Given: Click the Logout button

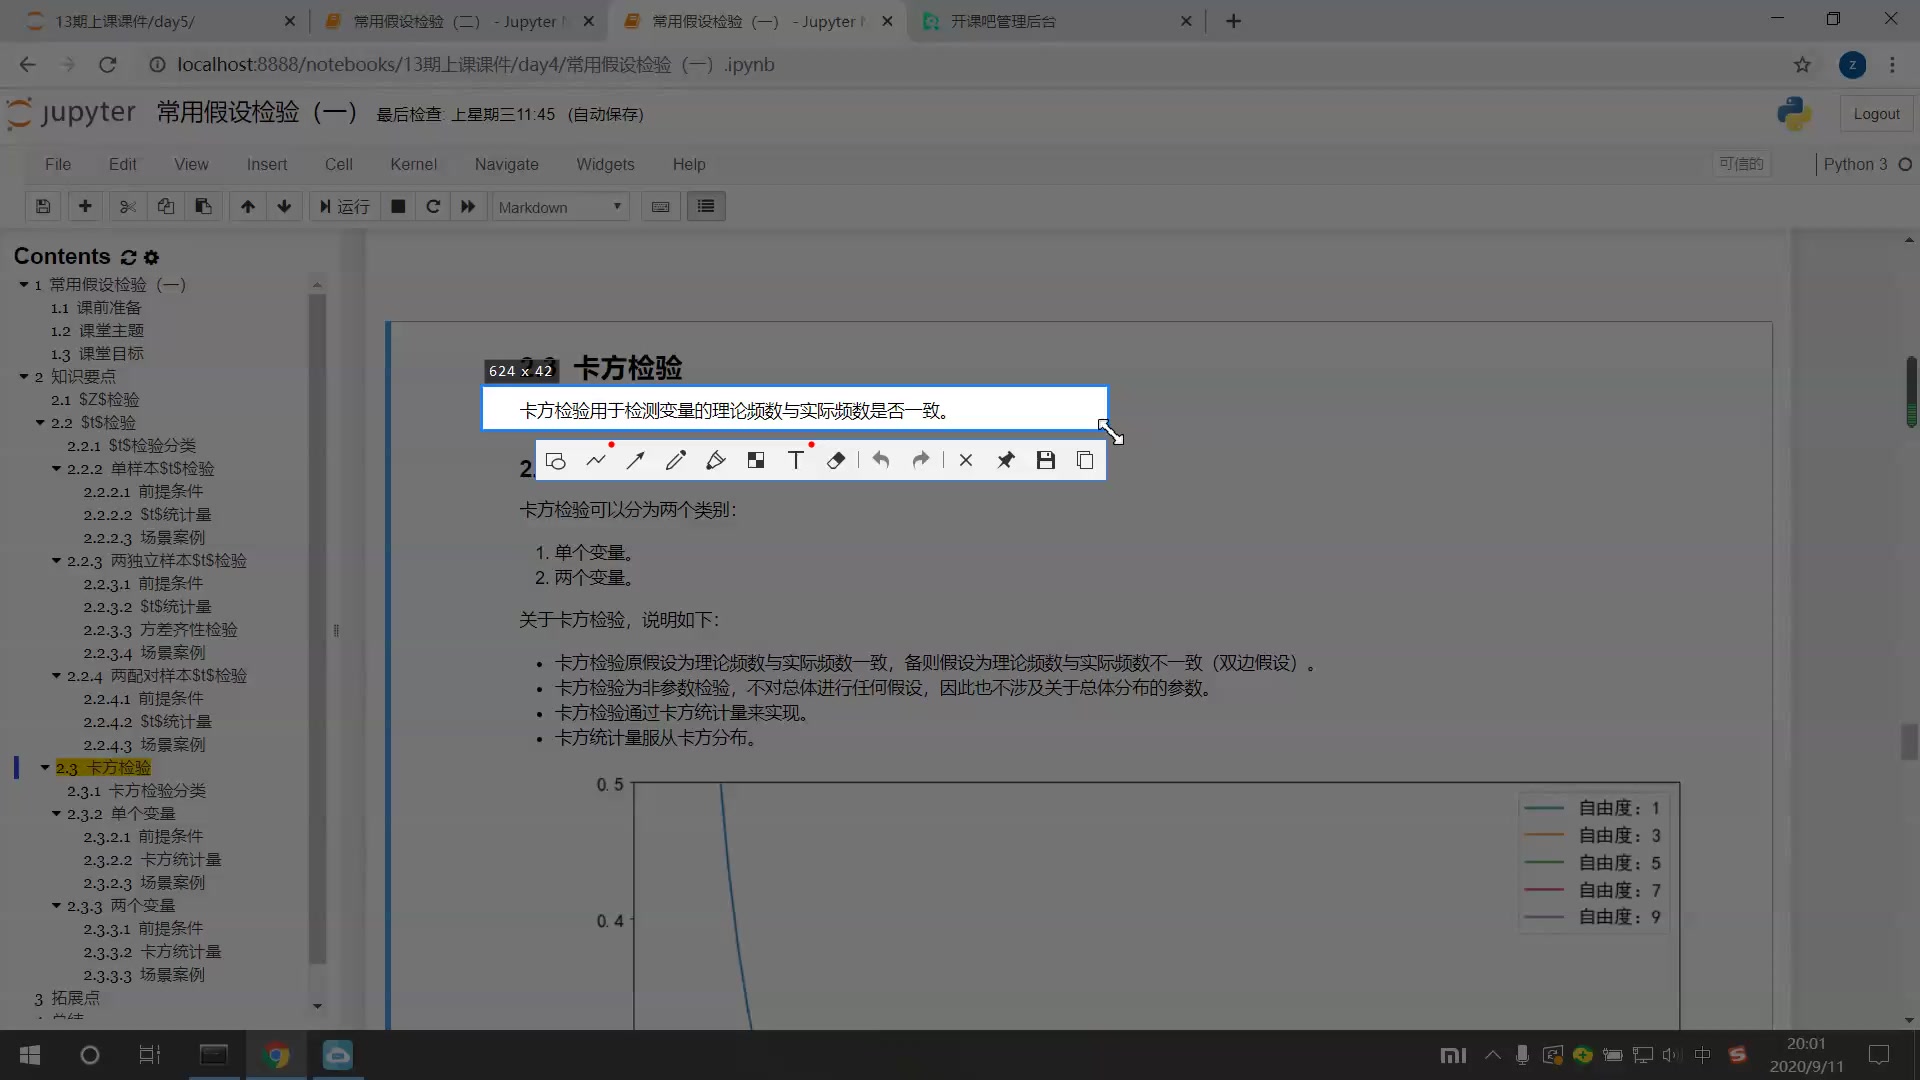Looking at the screenshot, I should [1876, 114].
